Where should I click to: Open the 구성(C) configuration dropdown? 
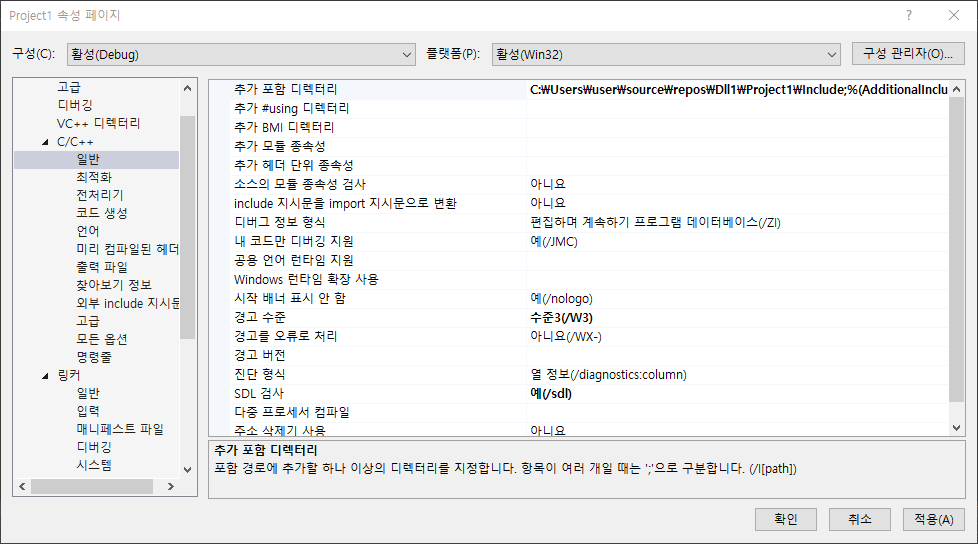point(241,54)
